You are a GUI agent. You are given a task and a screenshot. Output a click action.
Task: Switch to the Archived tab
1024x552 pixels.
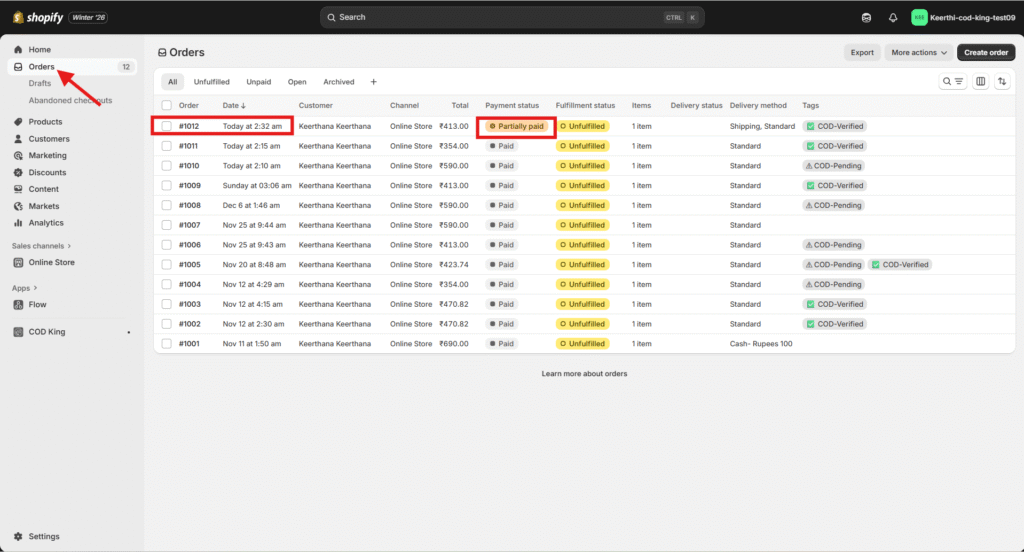(338, 82)
